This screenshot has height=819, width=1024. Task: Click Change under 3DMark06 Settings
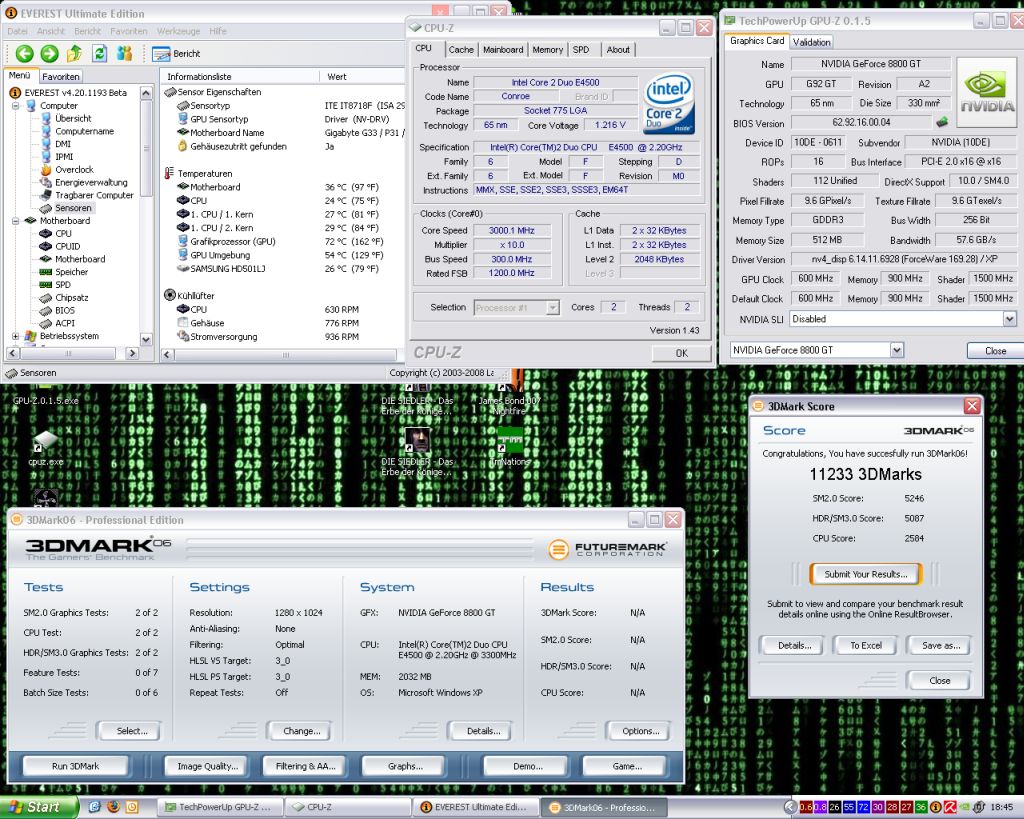pyautogui.click(x=302, y=731)
